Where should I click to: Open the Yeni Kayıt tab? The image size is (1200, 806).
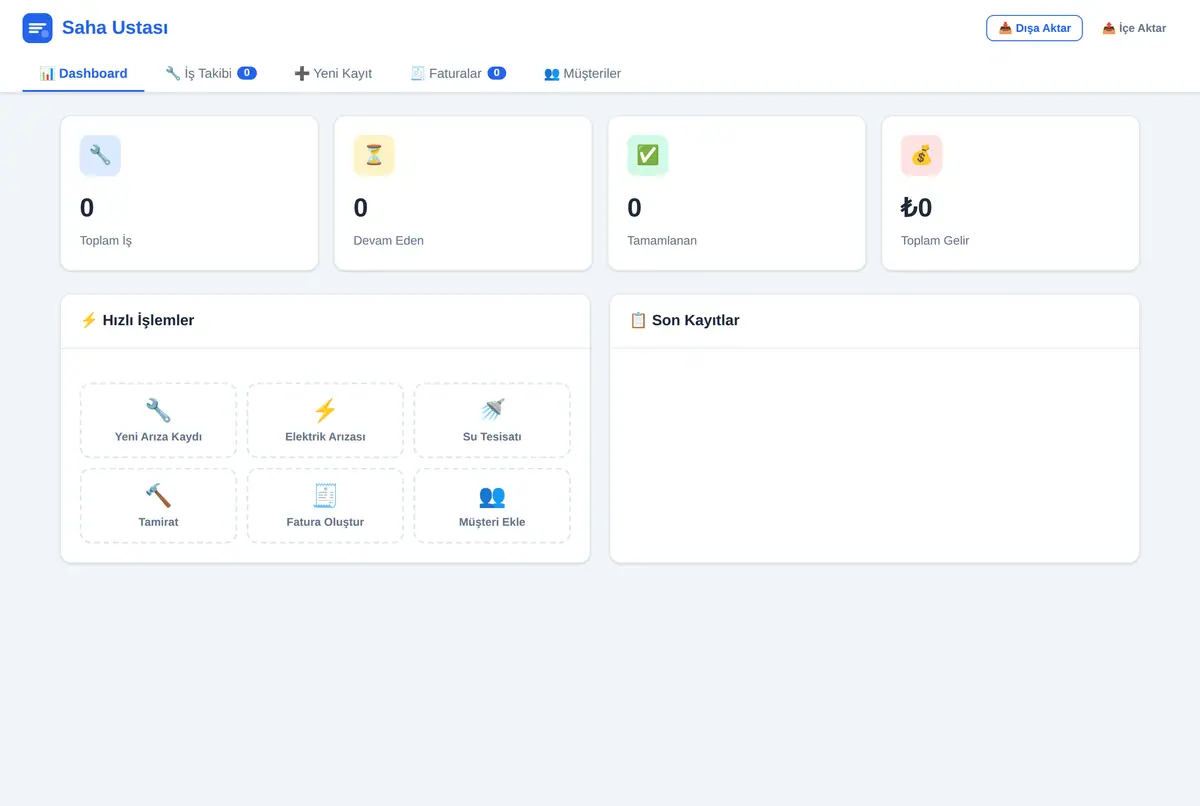(333, 73)
